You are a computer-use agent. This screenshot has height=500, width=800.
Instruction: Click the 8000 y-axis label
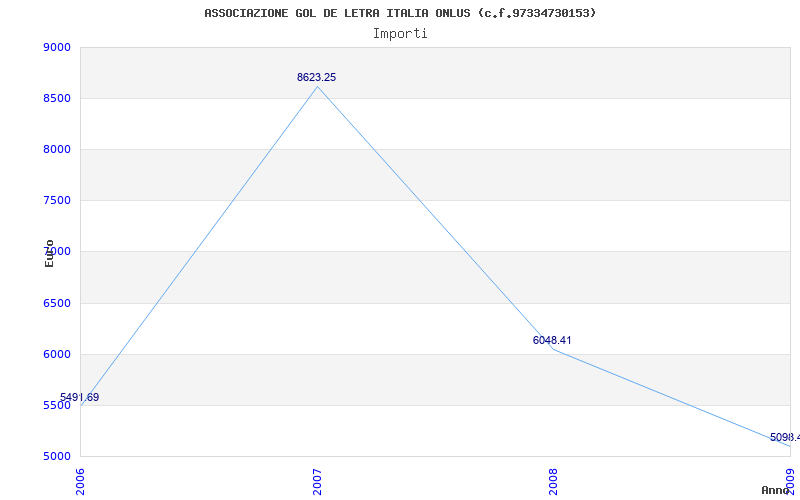coord(57,149)
